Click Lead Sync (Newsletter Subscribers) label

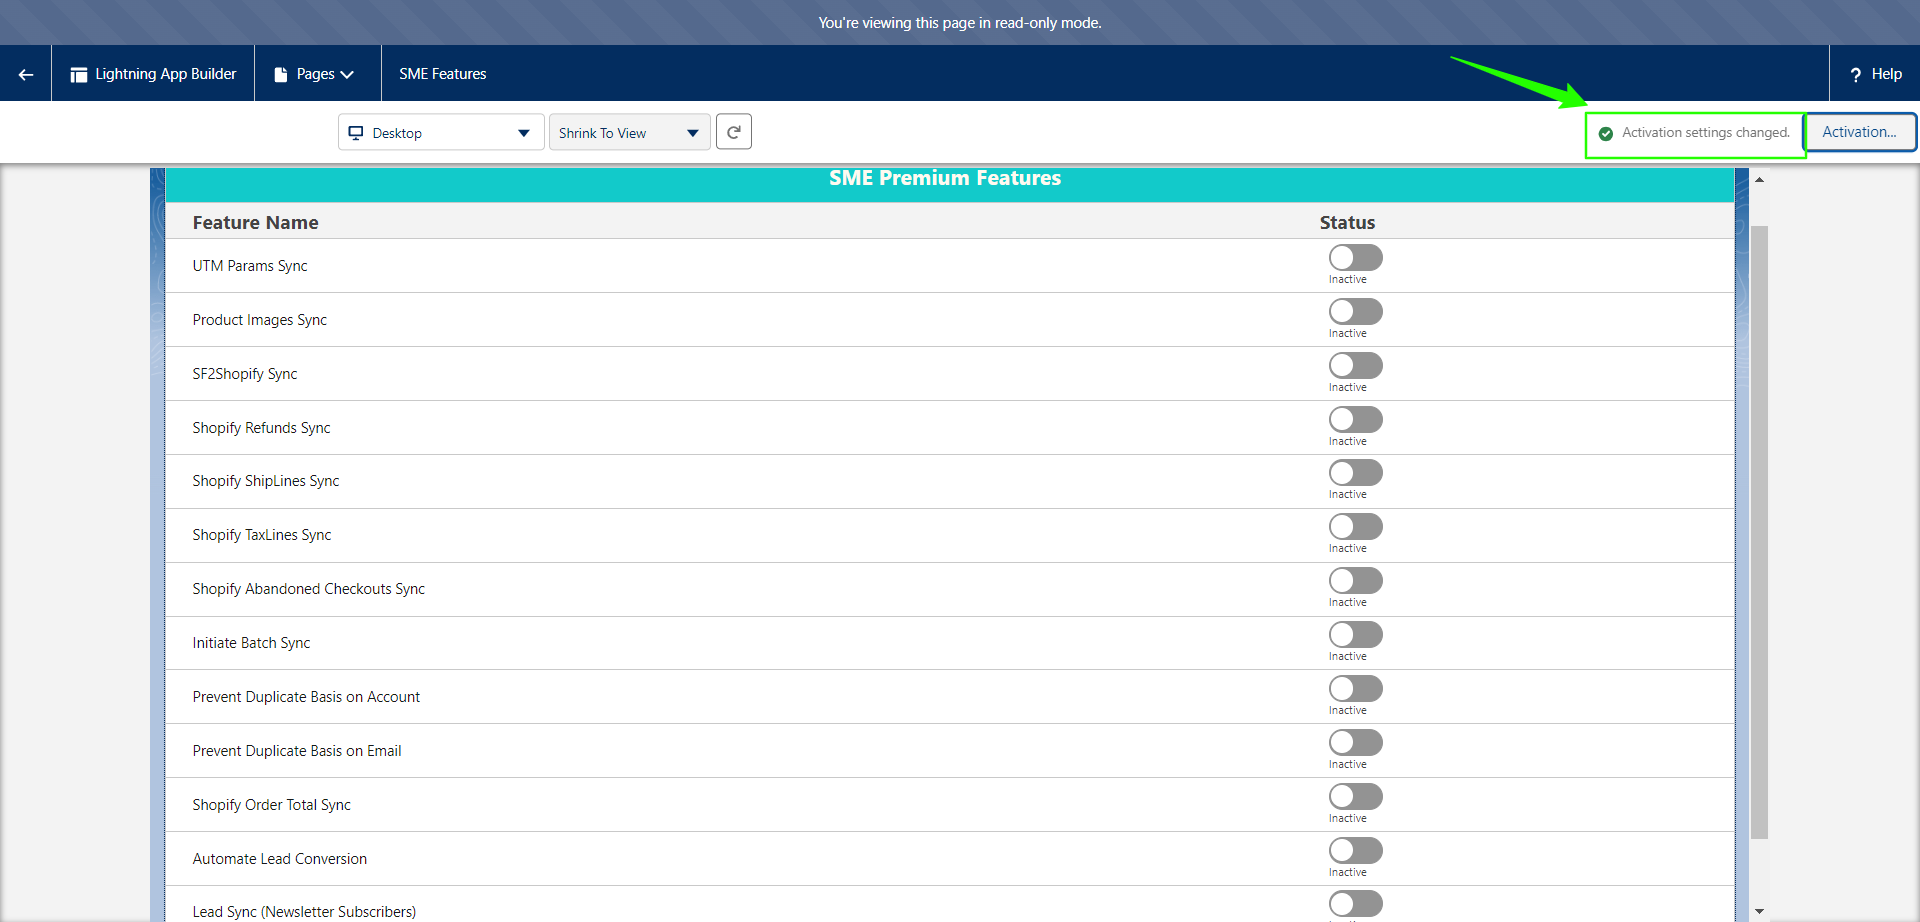coord(304,912)
